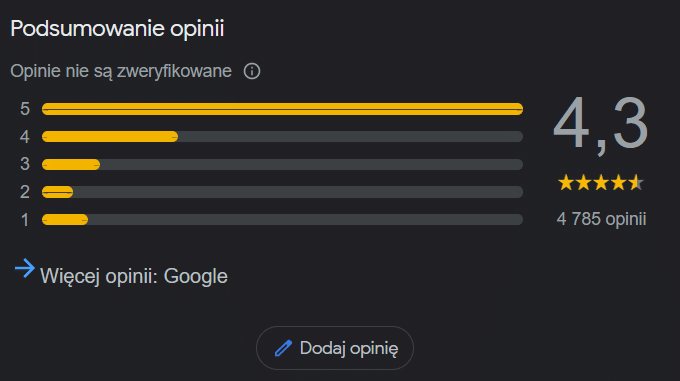Click the second gold rating star
The image size is (680, 381).
(583, 183)
